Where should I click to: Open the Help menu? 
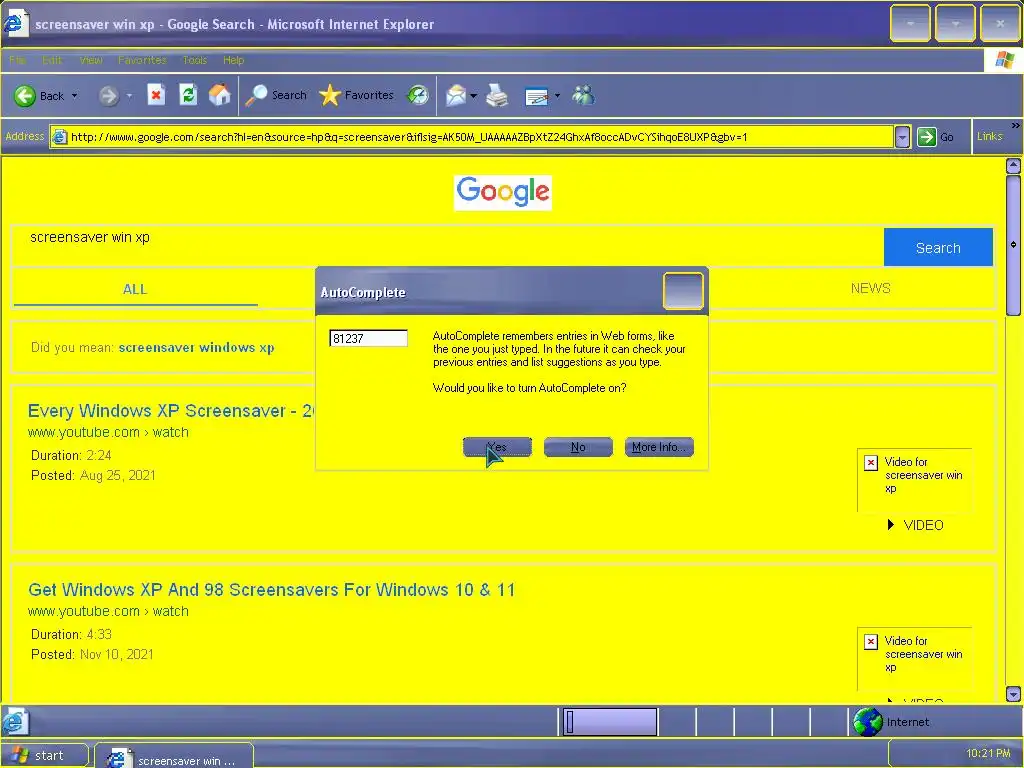point(233,60)
